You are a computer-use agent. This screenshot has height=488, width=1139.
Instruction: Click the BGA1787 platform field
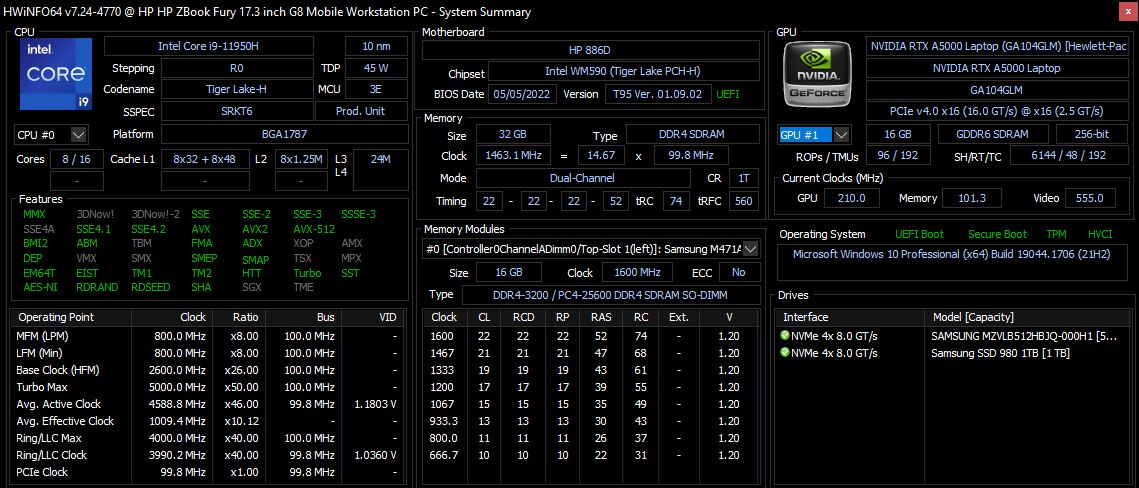(x=284, y=134)
